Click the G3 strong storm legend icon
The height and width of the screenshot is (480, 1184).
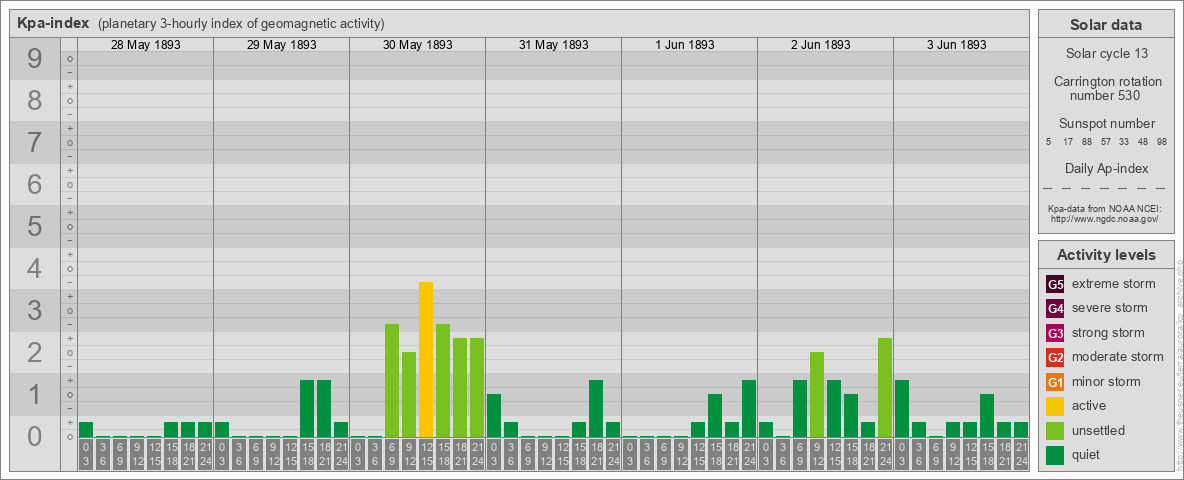pos(1055,333)
